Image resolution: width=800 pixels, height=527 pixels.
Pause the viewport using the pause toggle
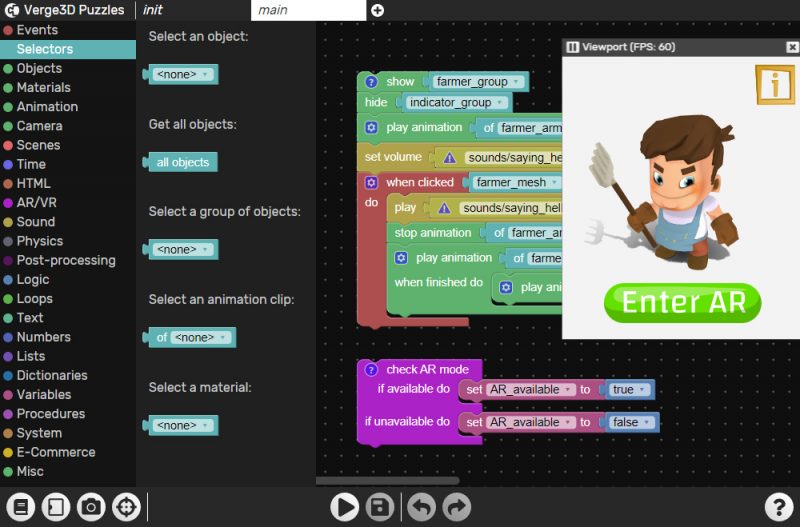click(x=572, y=47)
